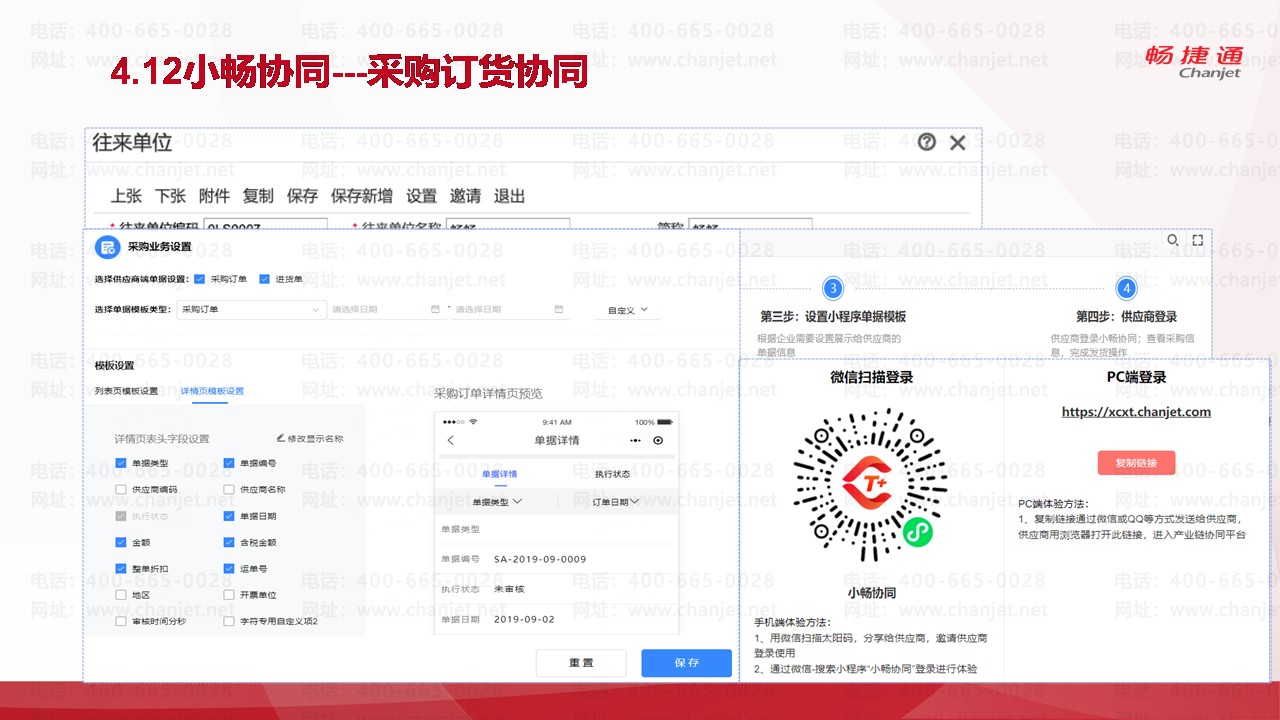1280x720 pixels.
Task: Click the red 复制链接 button
Action: [1136, 463]
